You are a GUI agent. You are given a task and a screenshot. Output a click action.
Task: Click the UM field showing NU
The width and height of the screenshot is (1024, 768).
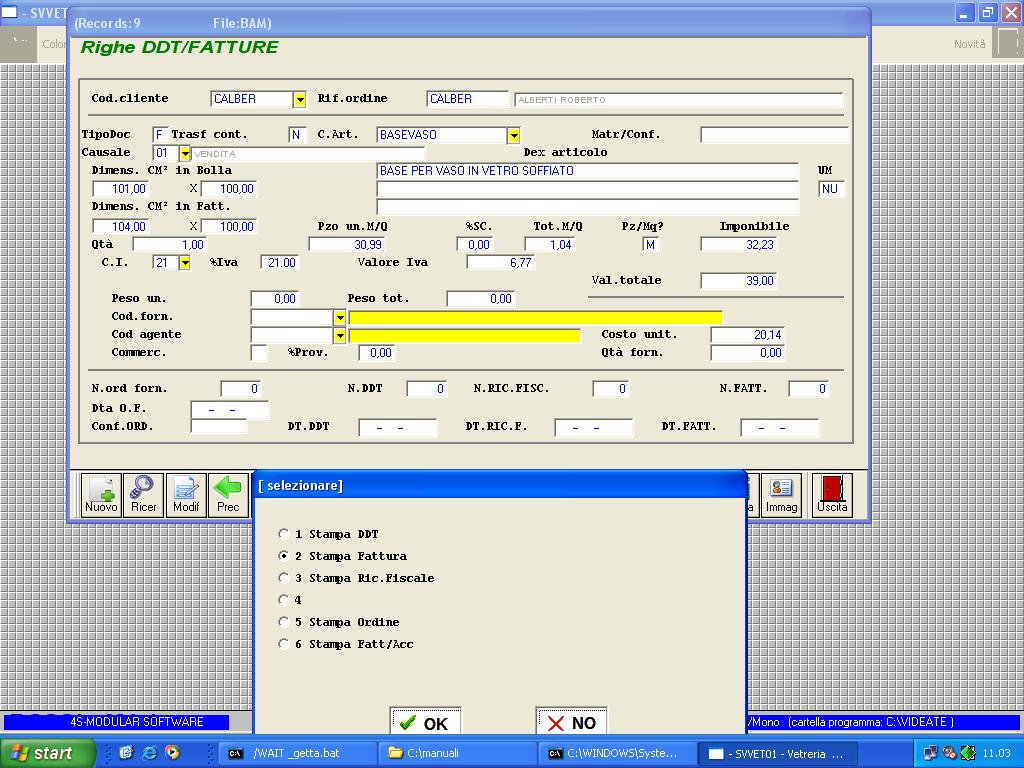pyautogui.click(x=831, y=189)
